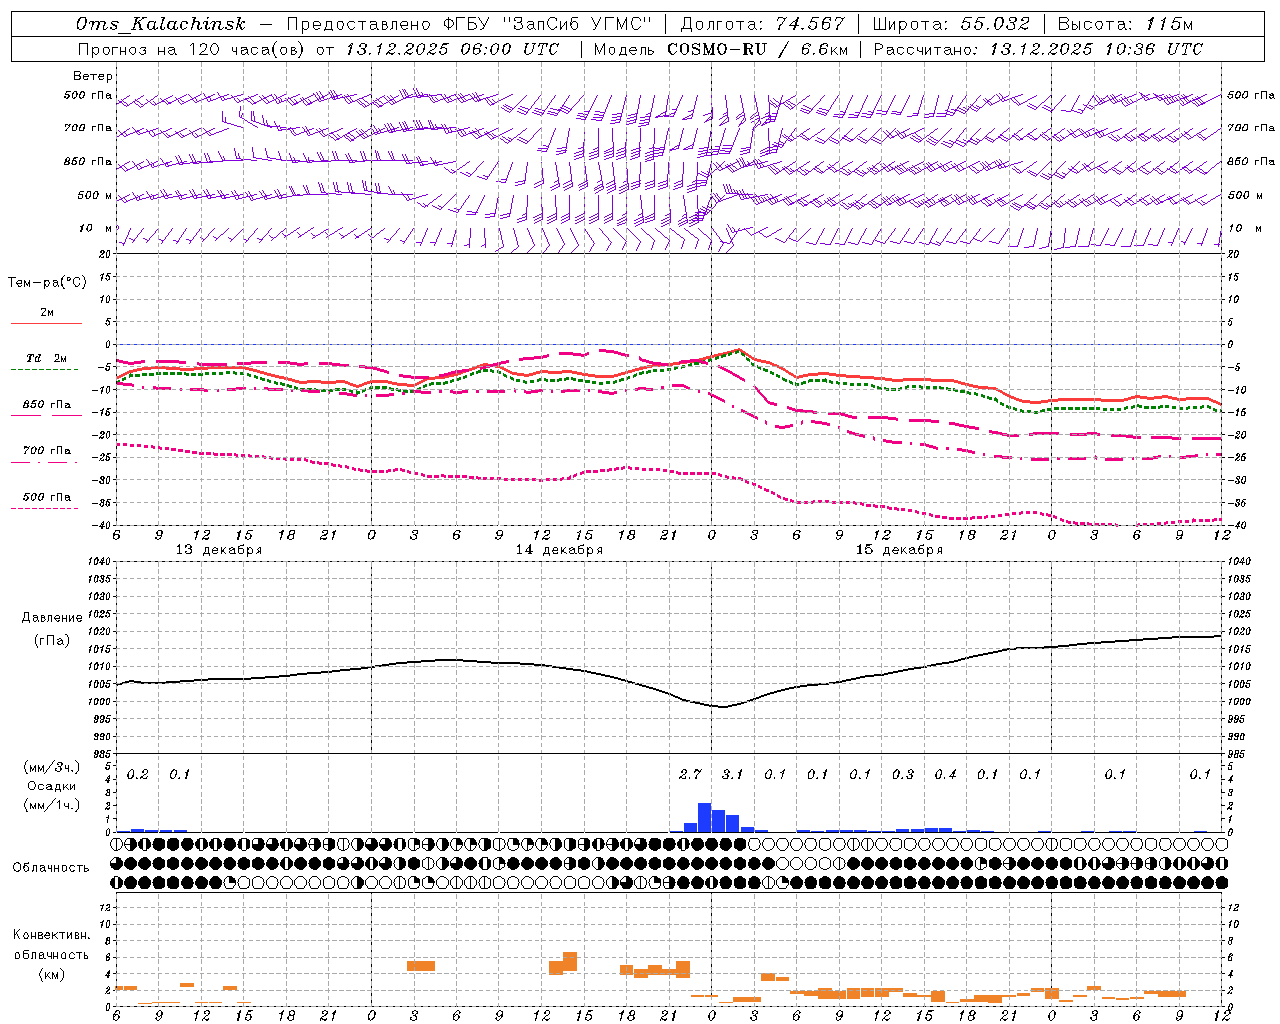This screenshot has width=1280, height=1024.
Task: Click the precipitation total 2.7
Action: pyautogui.click(x=690, y=775)
